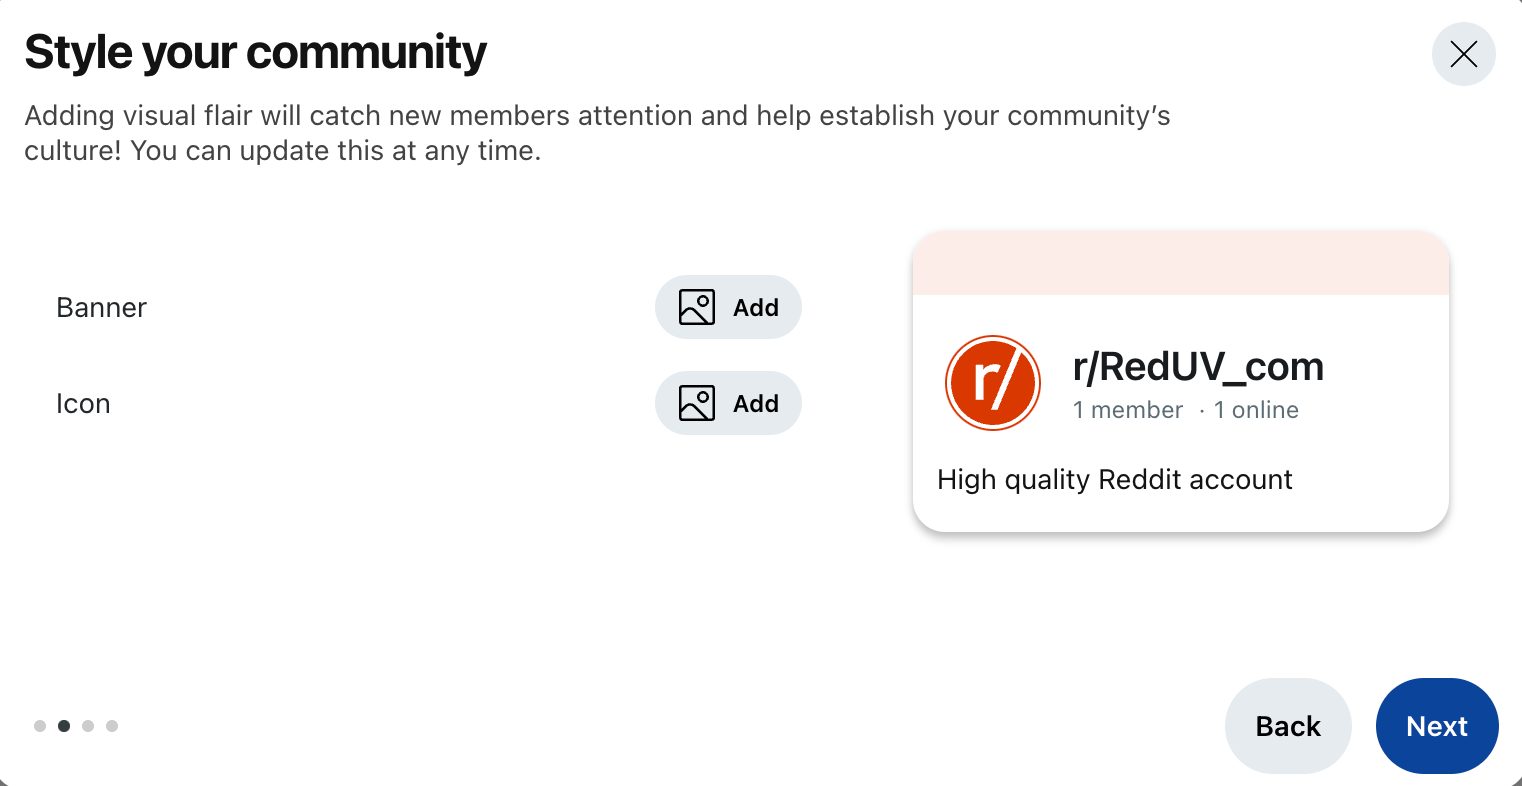Click the 'High quality Reddit account' description
The image size is (1522, 786).
[1115, 480]
